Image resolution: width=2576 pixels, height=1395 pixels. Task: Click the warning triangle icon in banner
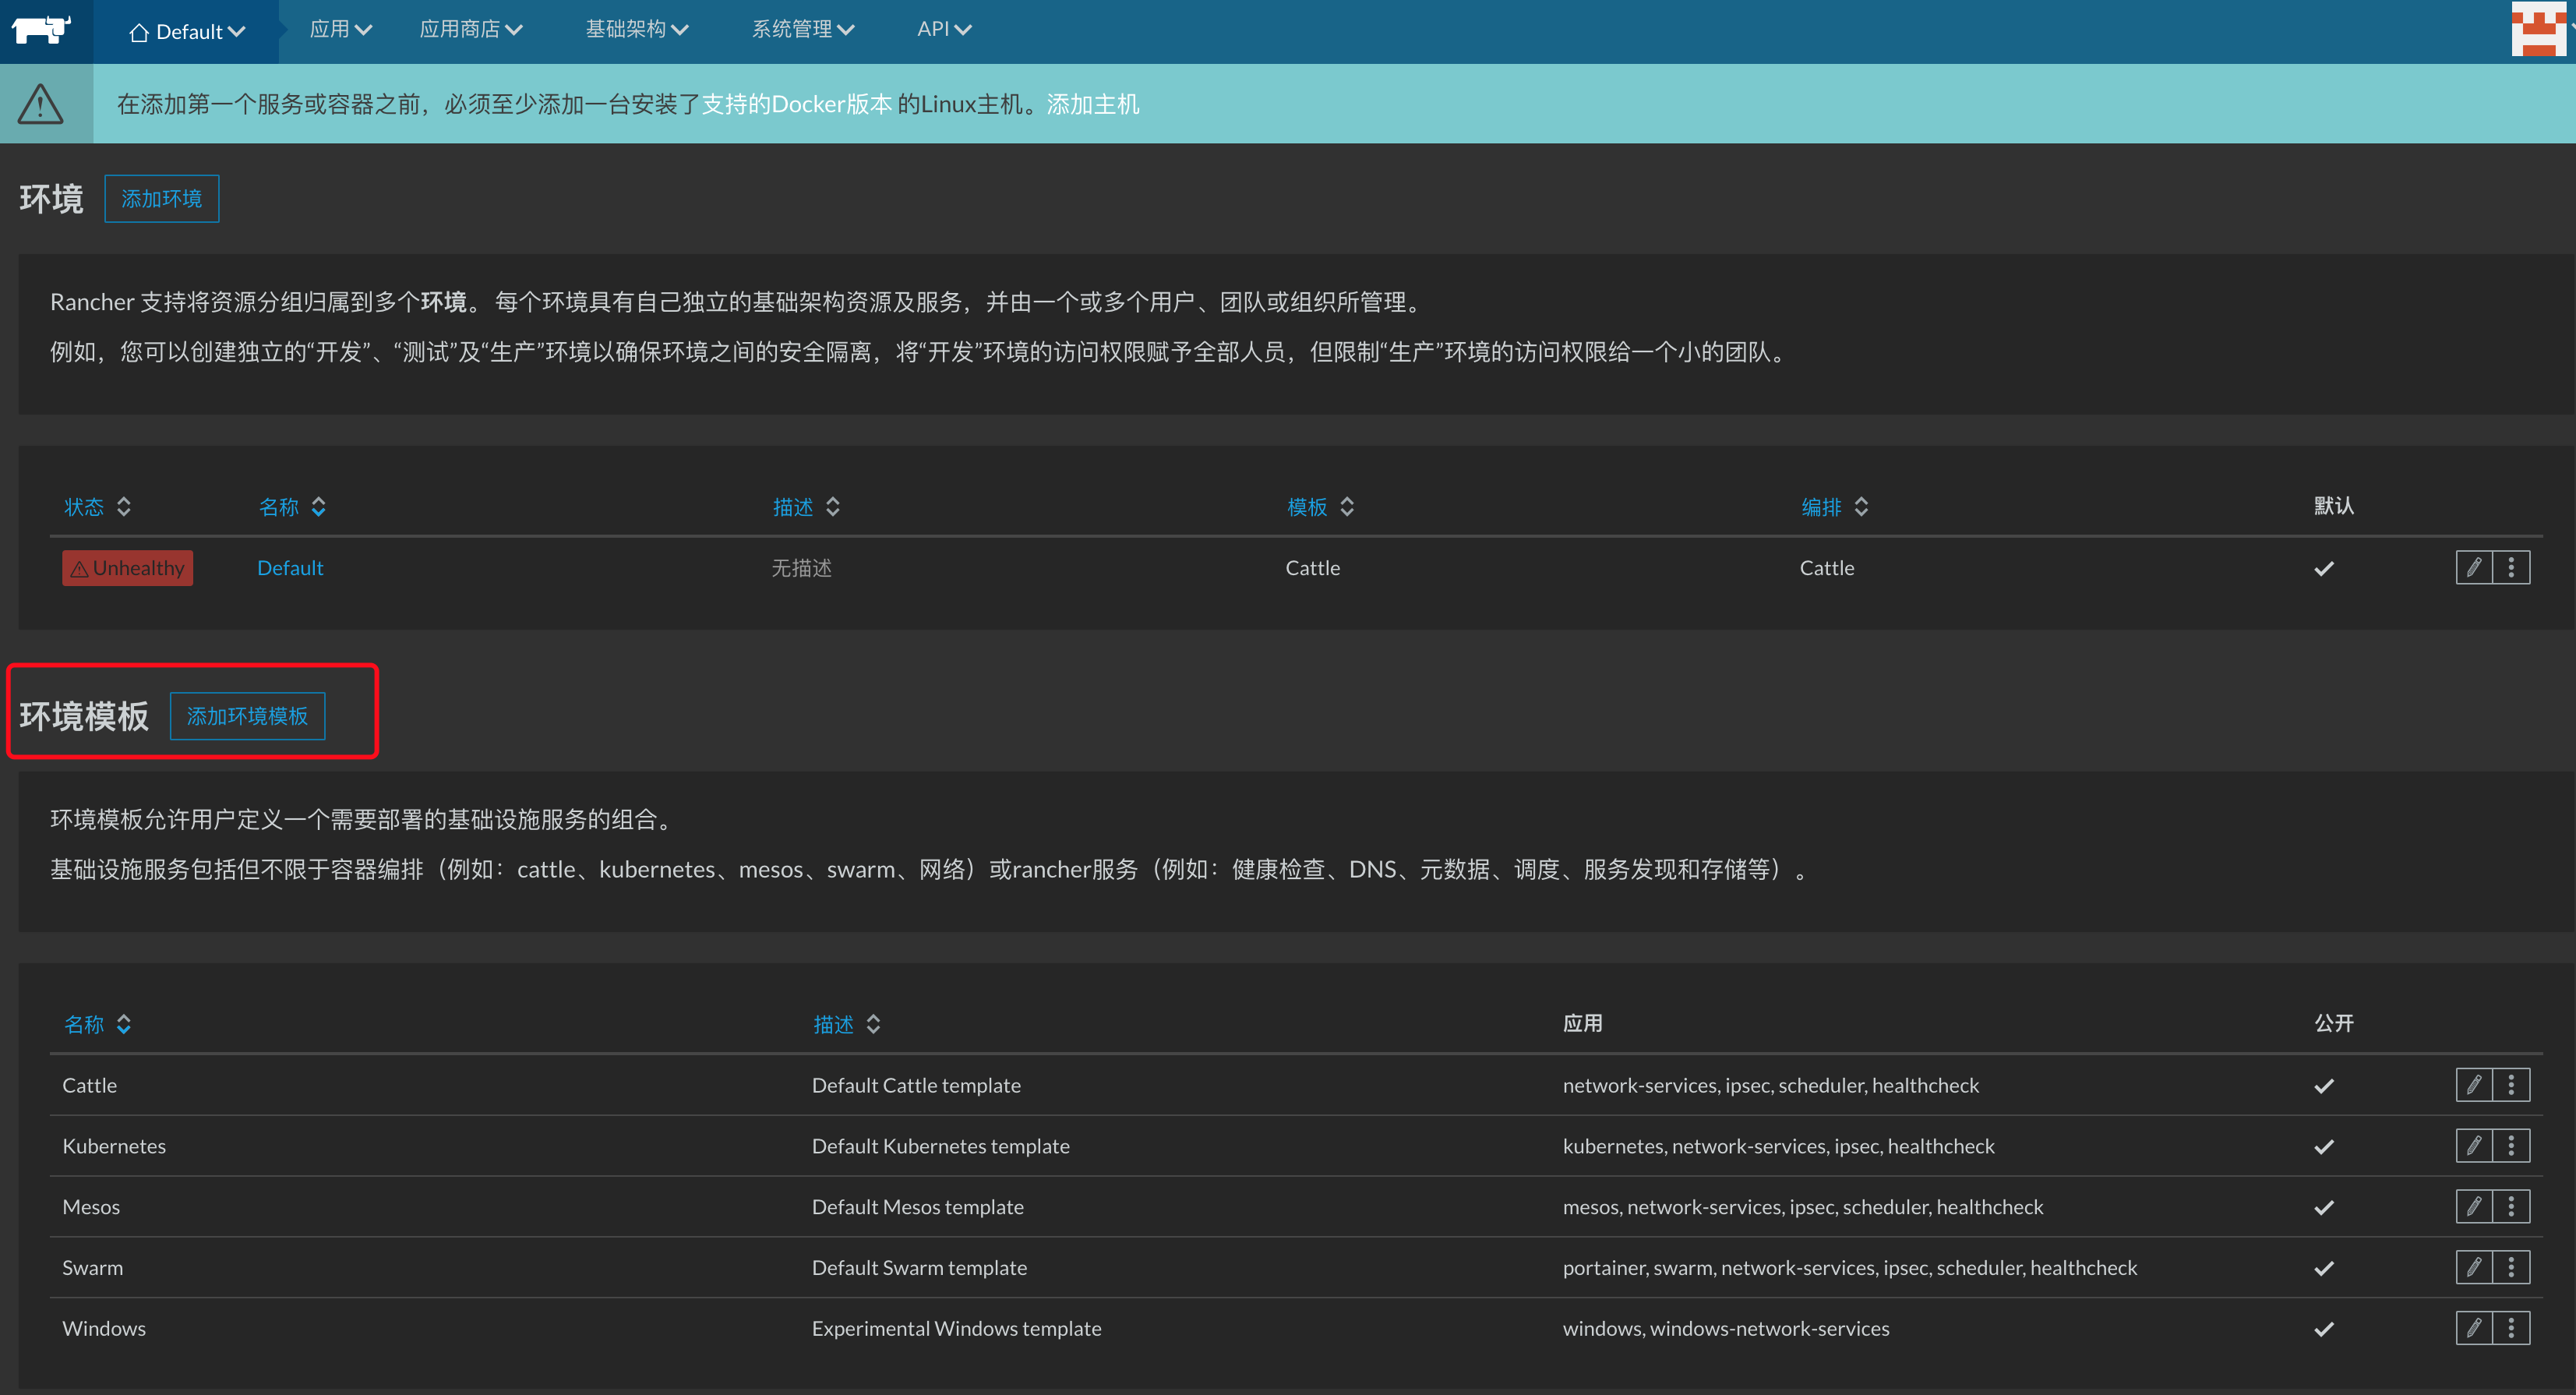pos(41,104)
